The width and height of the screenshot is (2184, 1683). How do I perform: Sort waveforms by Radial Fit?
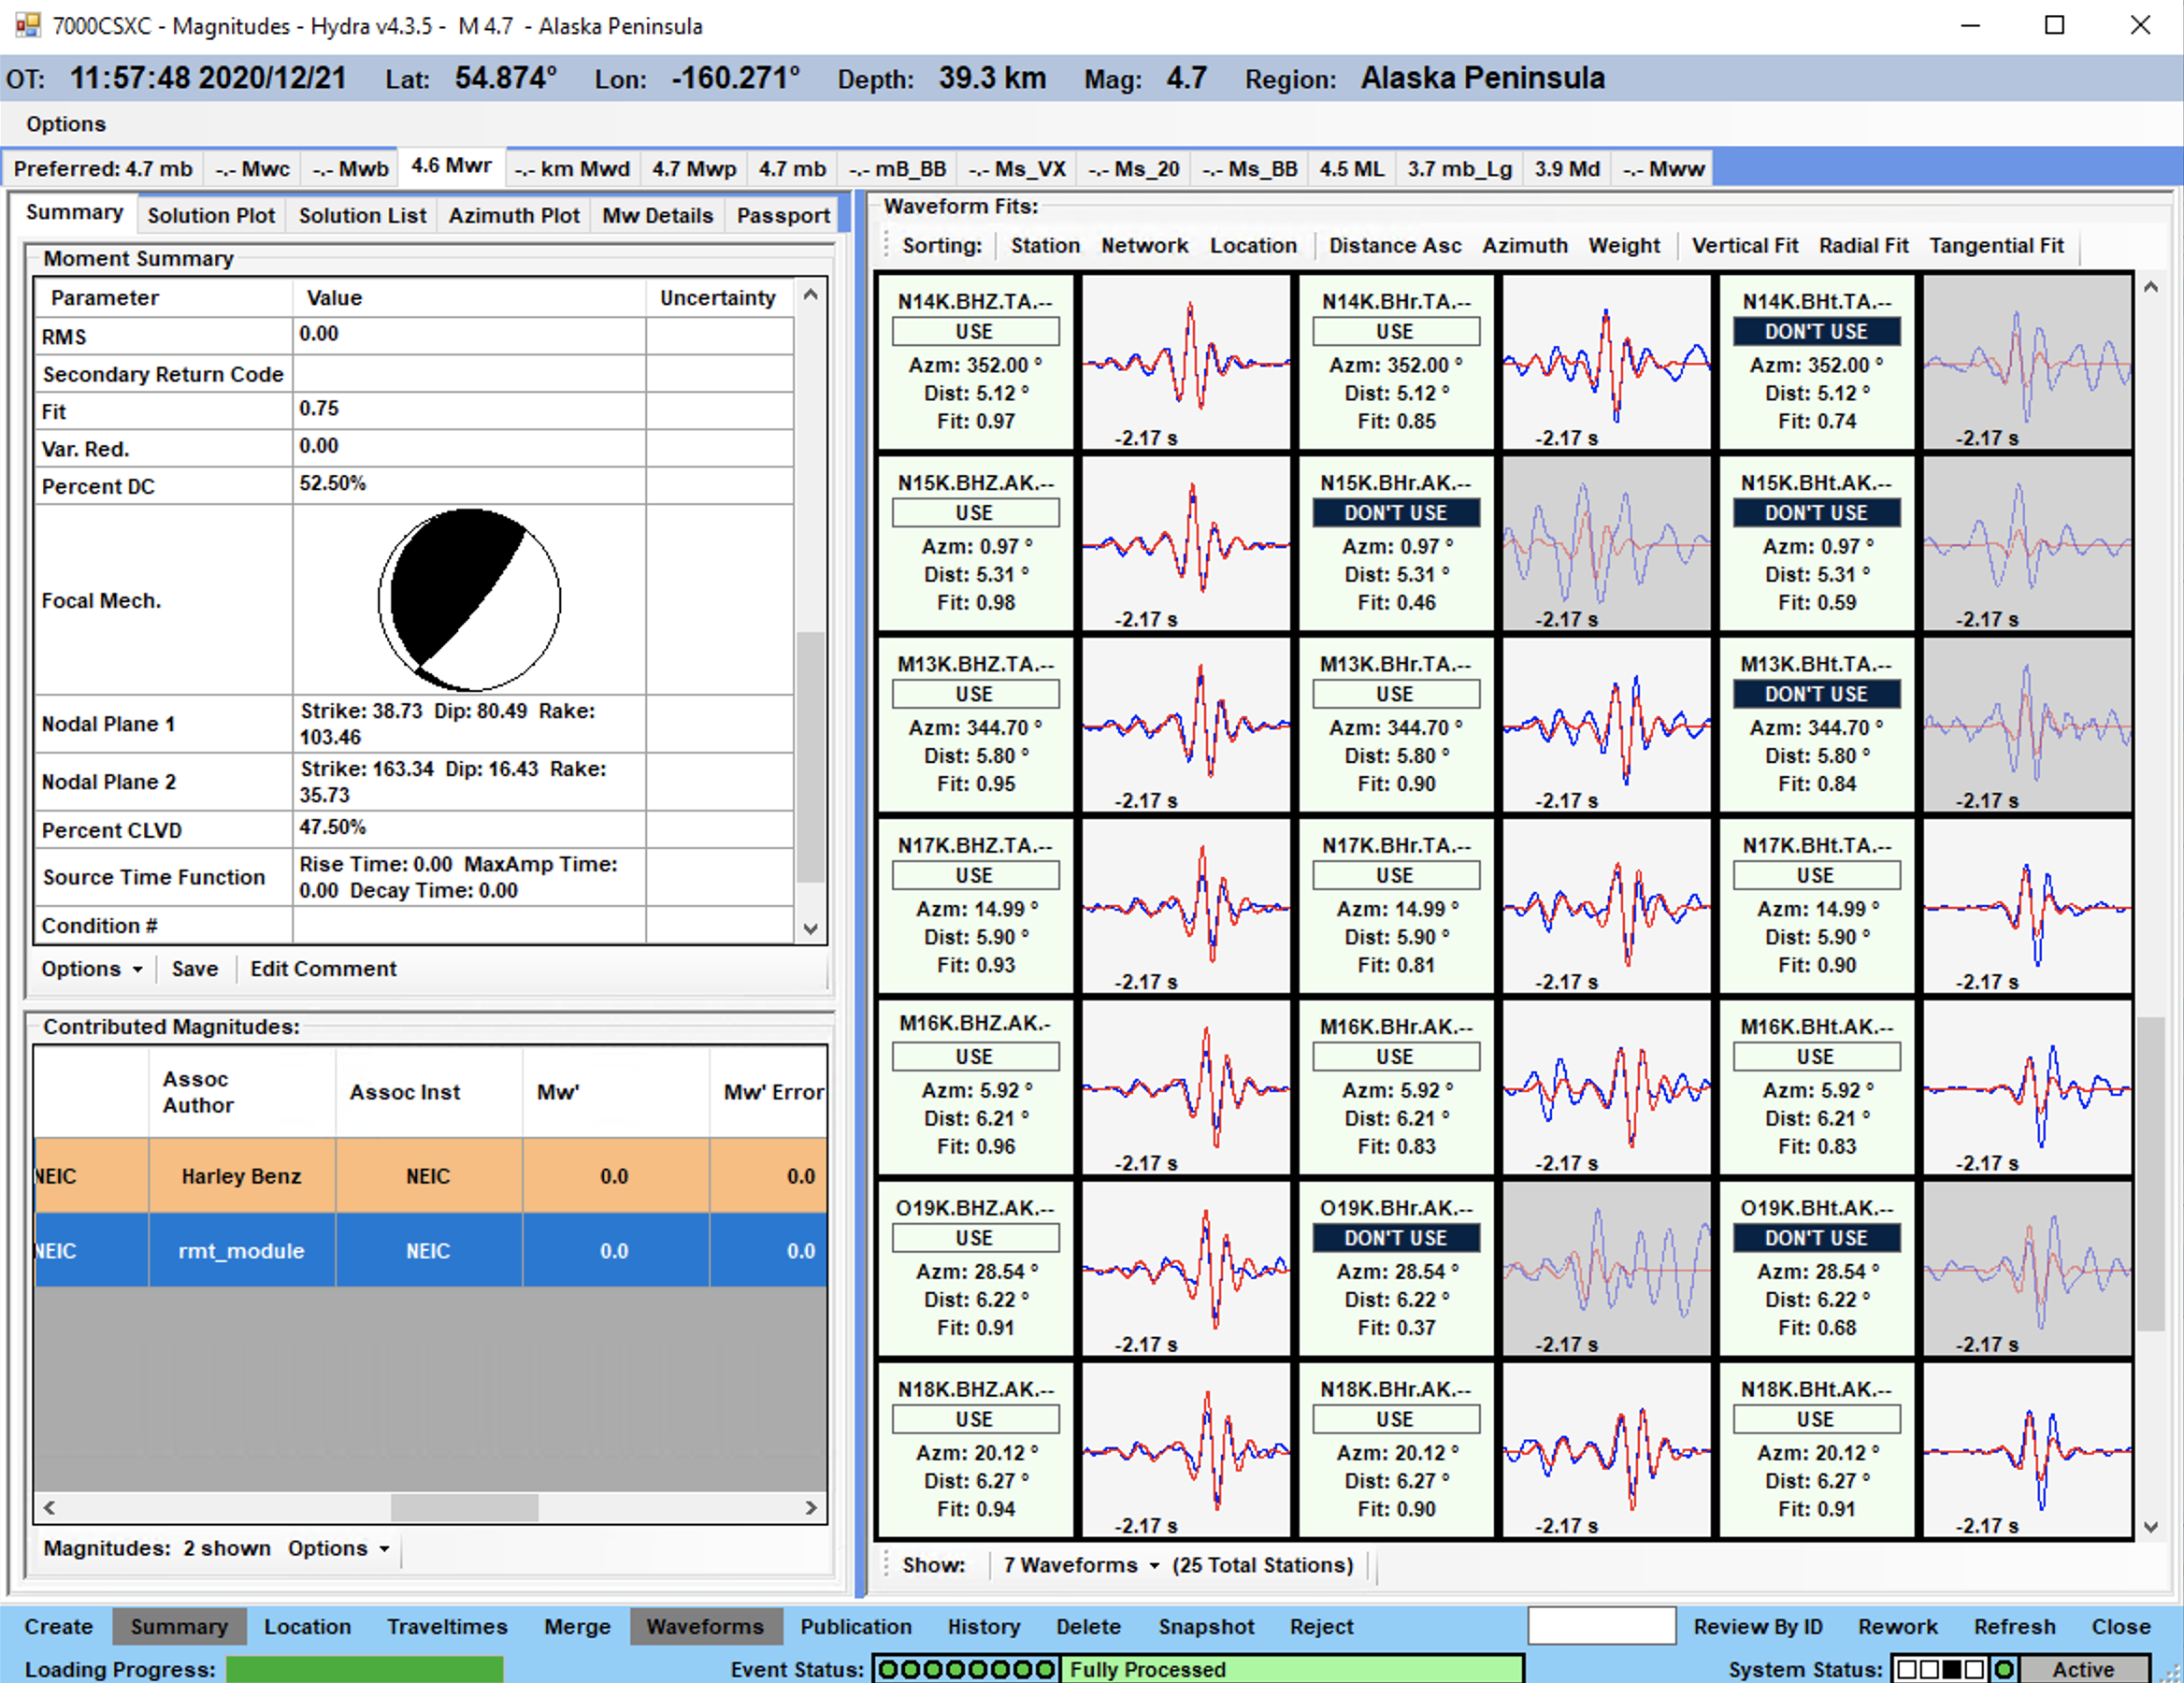coord(1863,246)
